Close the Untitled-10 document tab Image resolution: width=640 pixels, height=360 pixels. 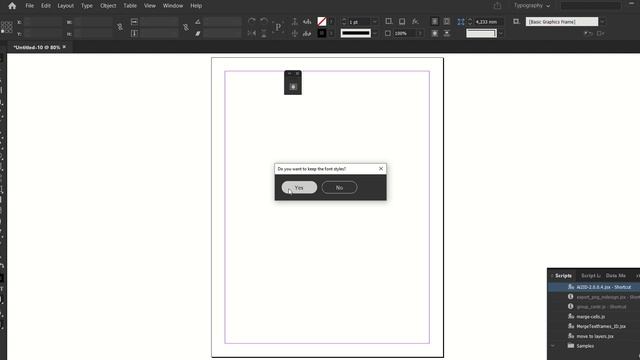click(x=64, y=47)
